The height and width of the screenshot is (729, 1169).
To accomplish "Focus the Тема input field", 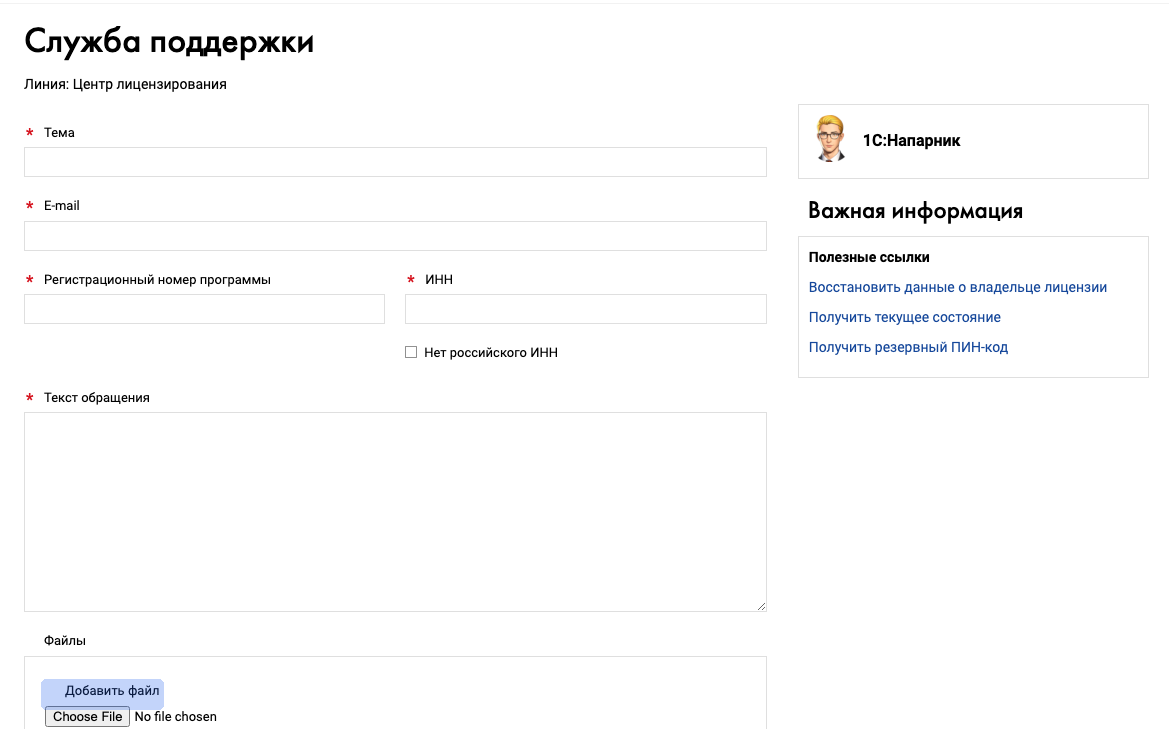I will (x=395, y=162).
